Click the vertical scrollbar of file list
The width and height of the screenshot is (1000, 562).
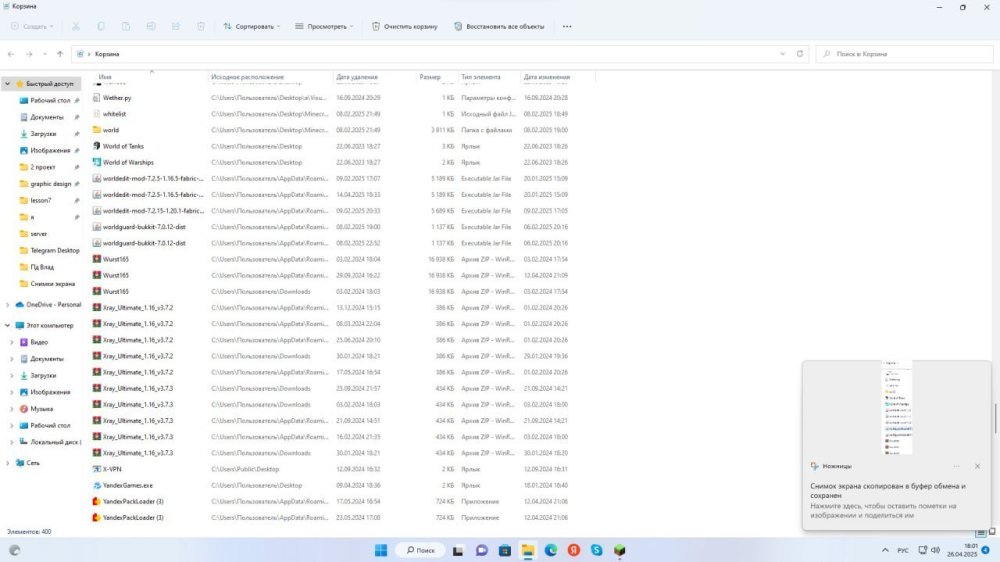pos(995,418)
